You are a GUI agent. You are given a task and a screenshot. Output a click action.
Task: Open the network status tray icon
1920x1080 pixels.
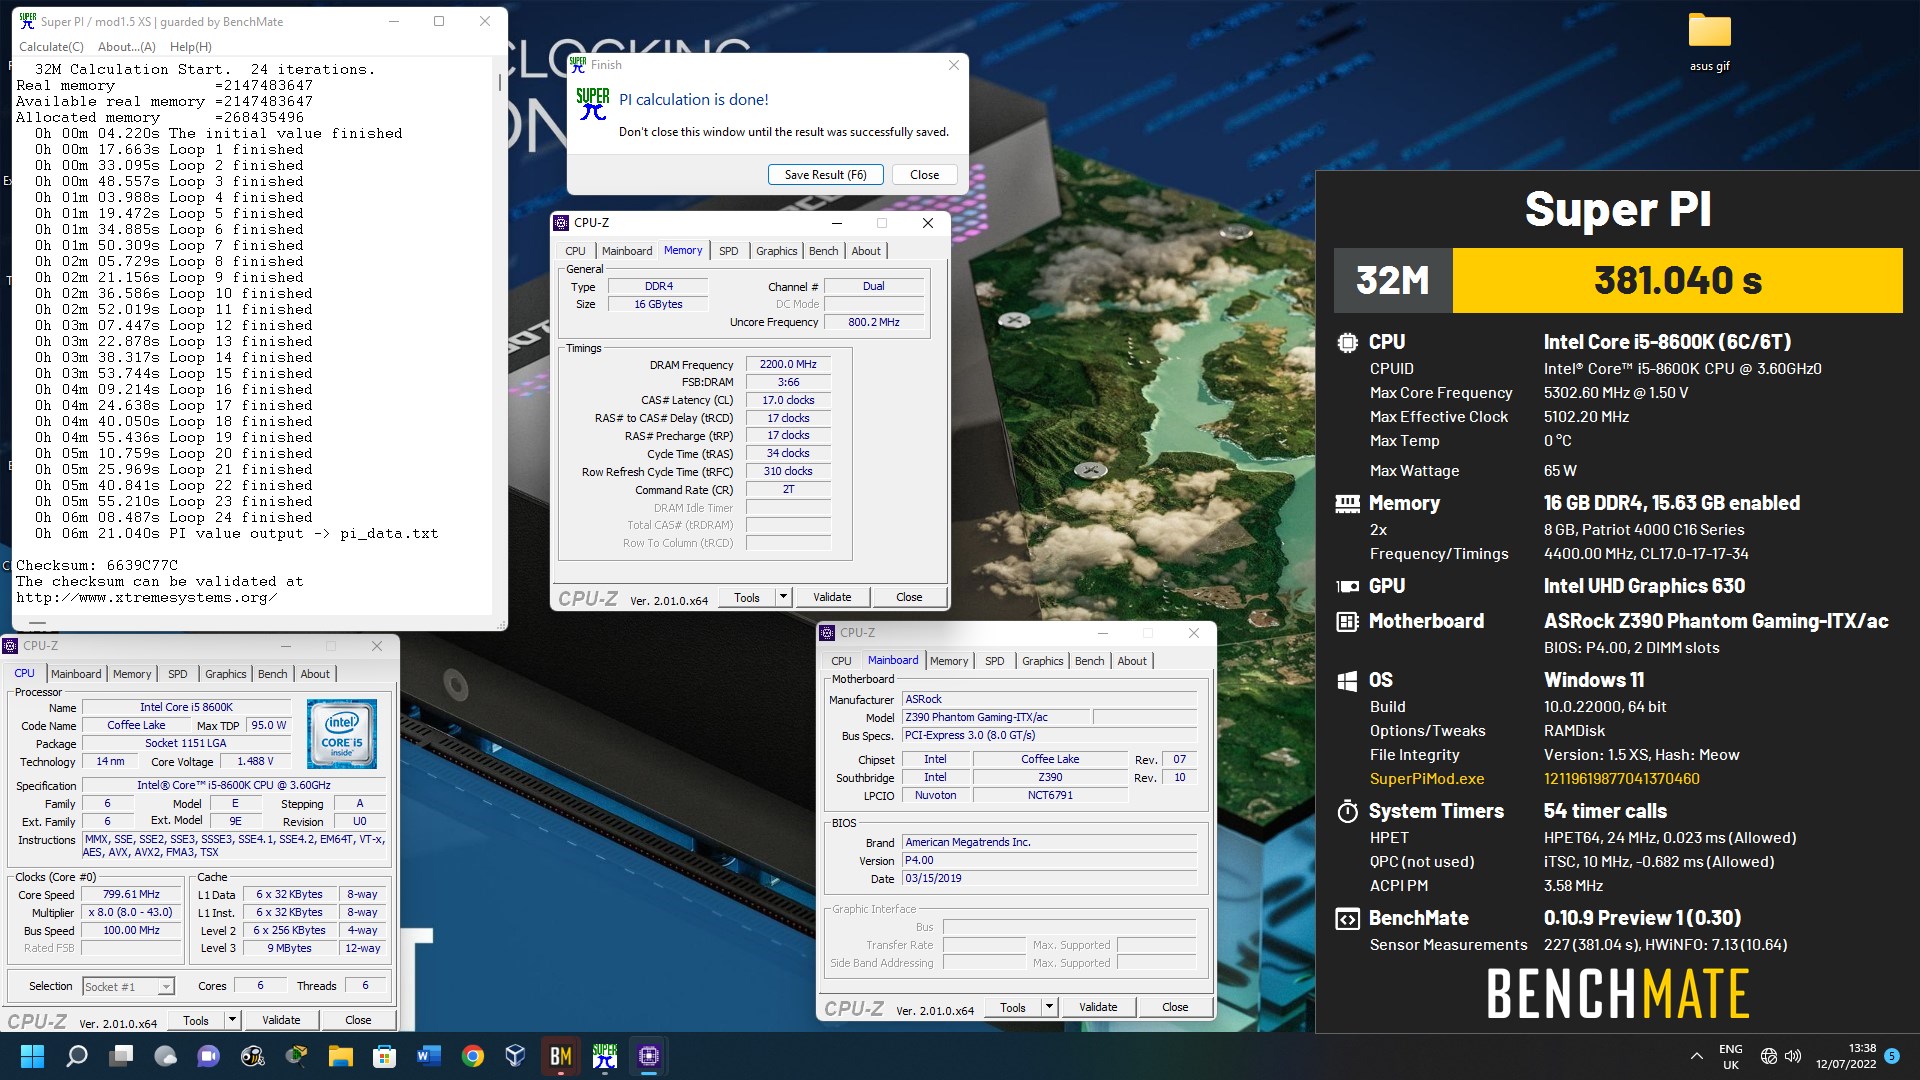click(x=1768, y=1056)
